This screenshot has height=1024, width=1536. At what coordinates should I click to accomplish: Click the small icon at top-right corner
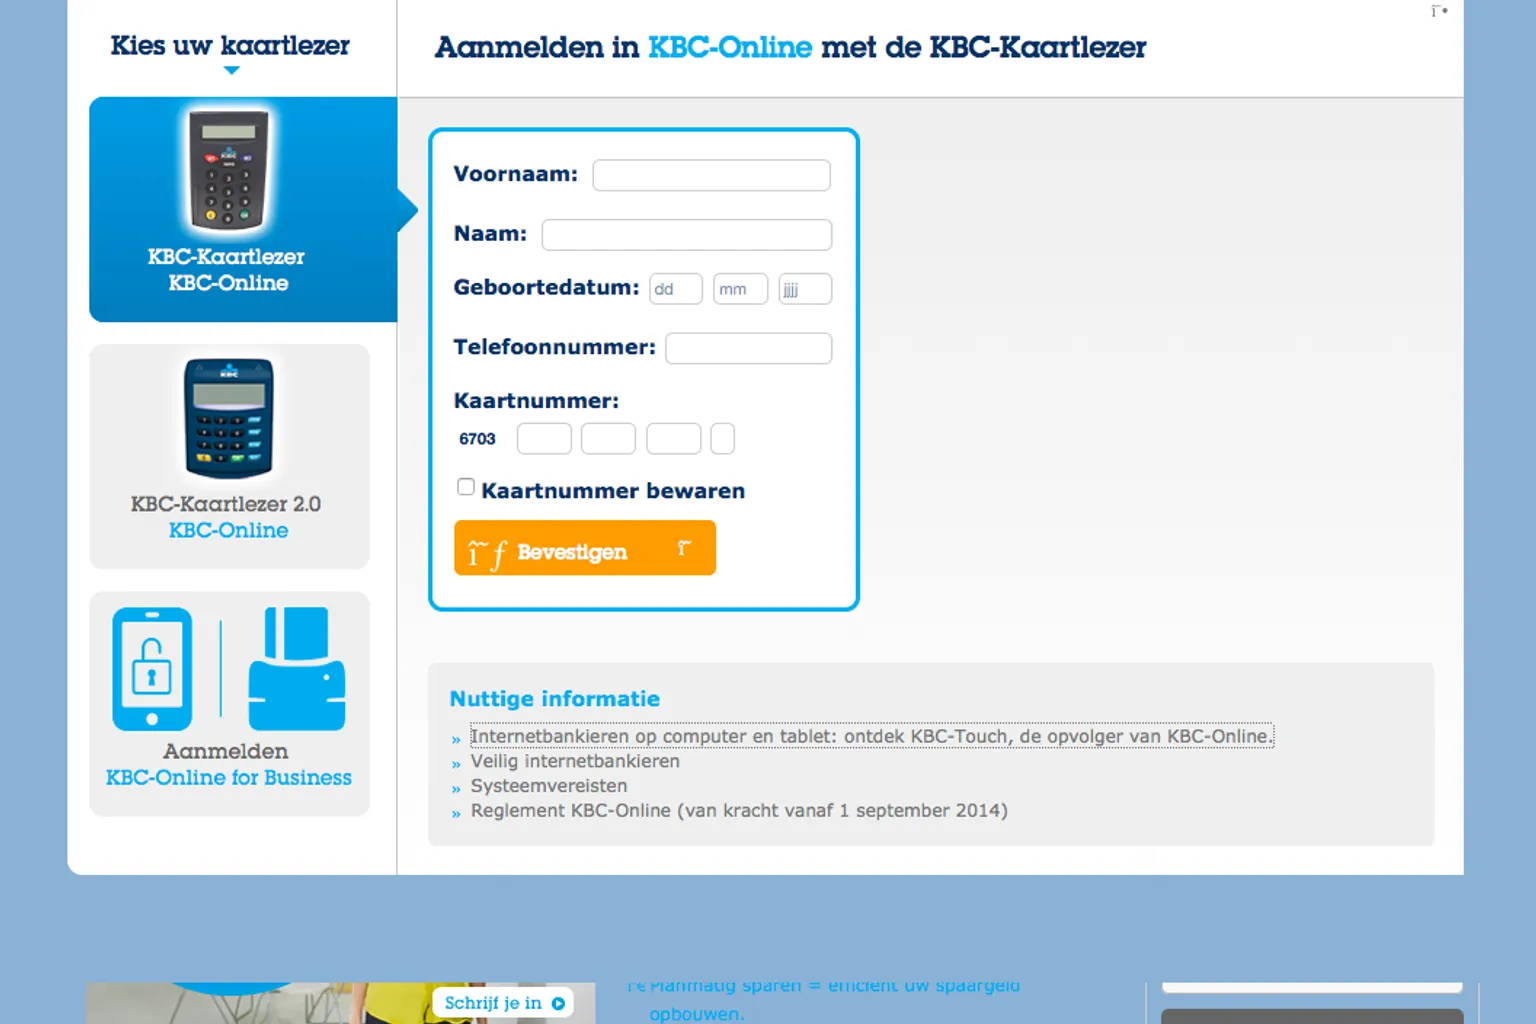1439,11
